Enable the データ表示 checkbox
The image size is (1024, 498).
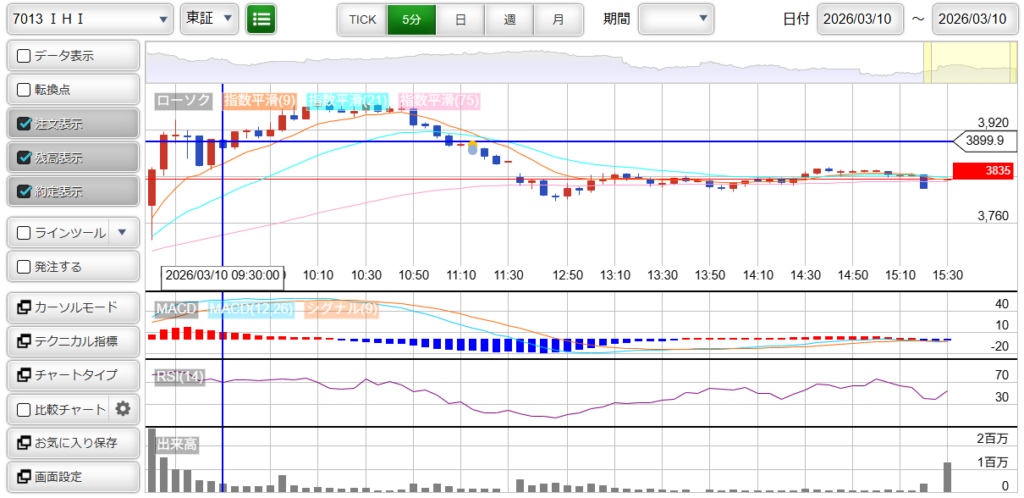pyautogui.click(x=24, y=56)
